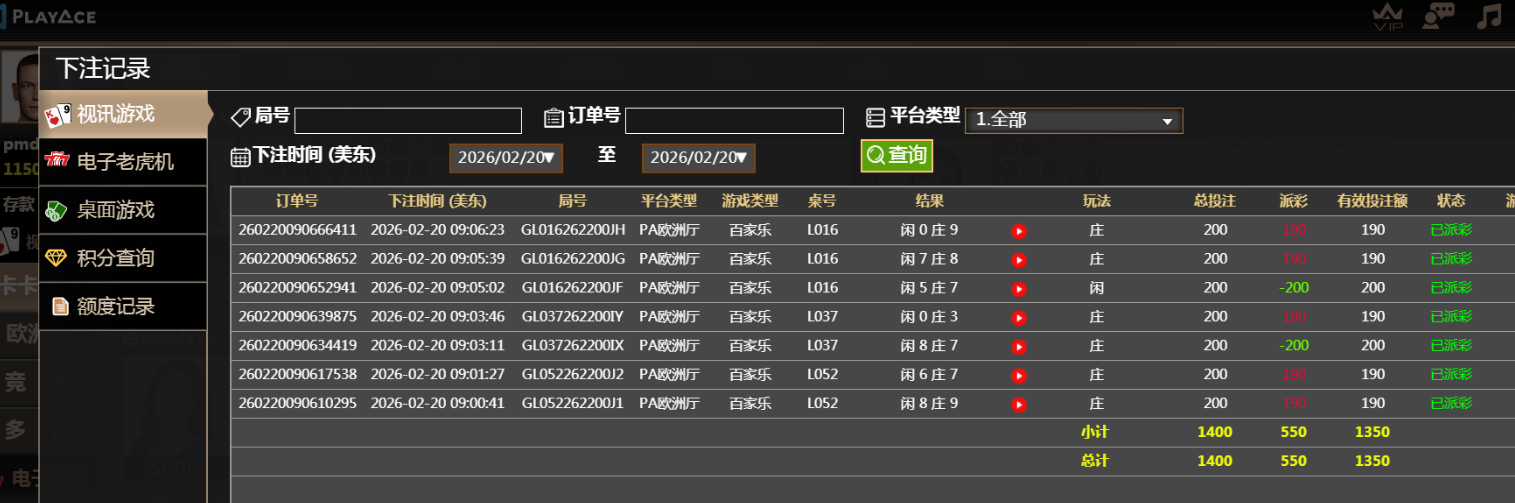Click the green 查询 search button
Screen dimensions: 1515x503
(x=897, y=155)
